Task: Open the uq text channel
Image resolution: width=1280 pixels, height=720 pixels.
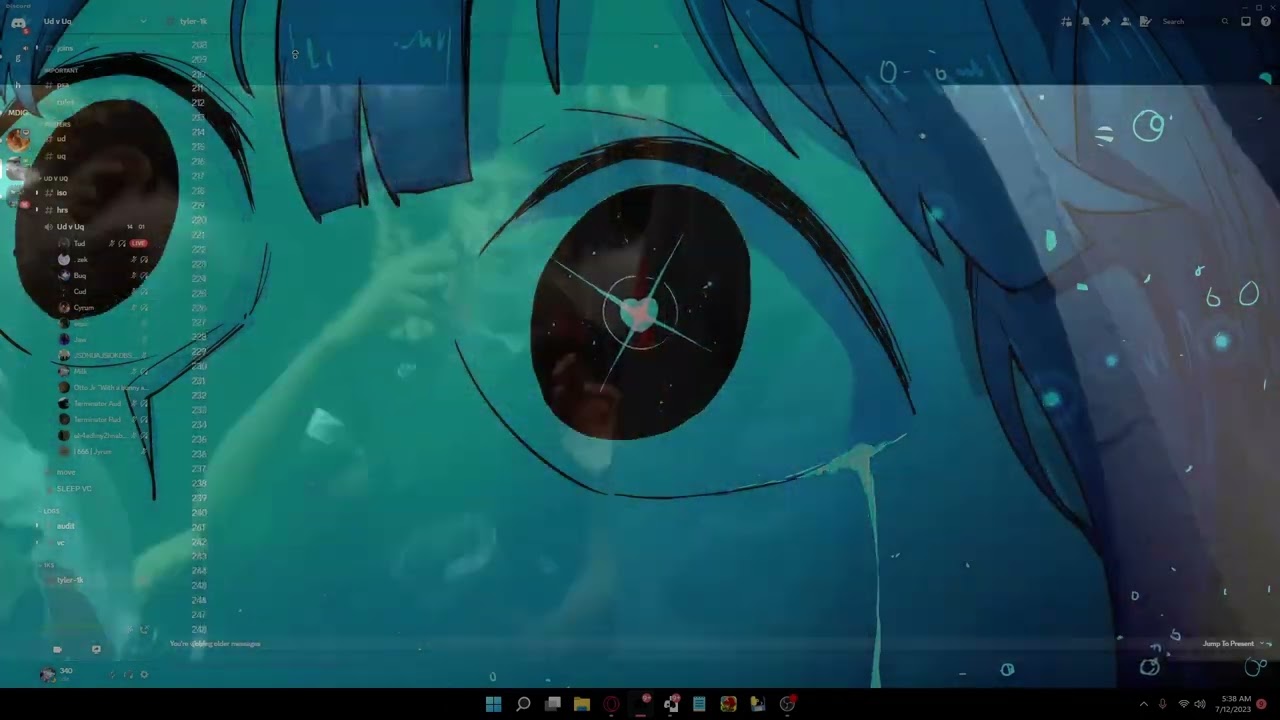Action: (x=61, y=156)
